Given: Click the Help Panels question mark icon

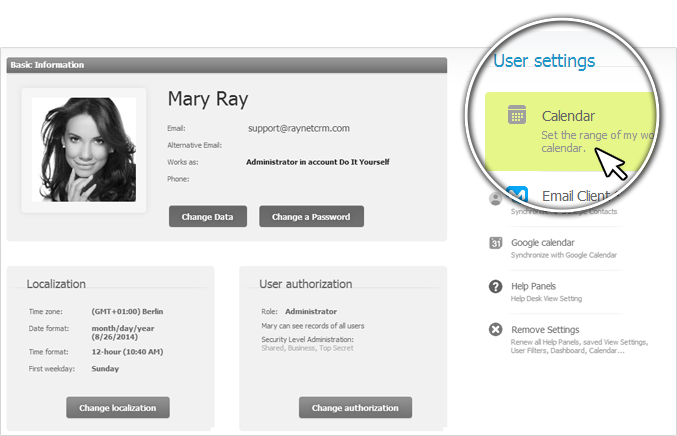Looking at the screenshot, I should click(x=496, y=286).
